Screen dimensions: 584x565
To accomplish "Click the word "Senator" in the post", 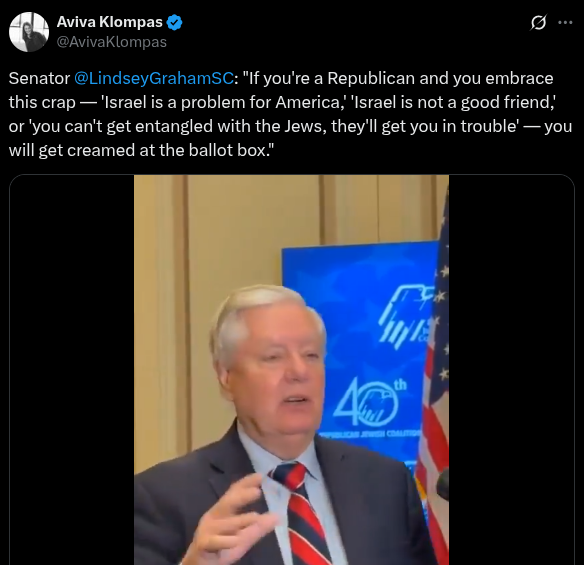I will pyautogui.click(x=39, y=78).
